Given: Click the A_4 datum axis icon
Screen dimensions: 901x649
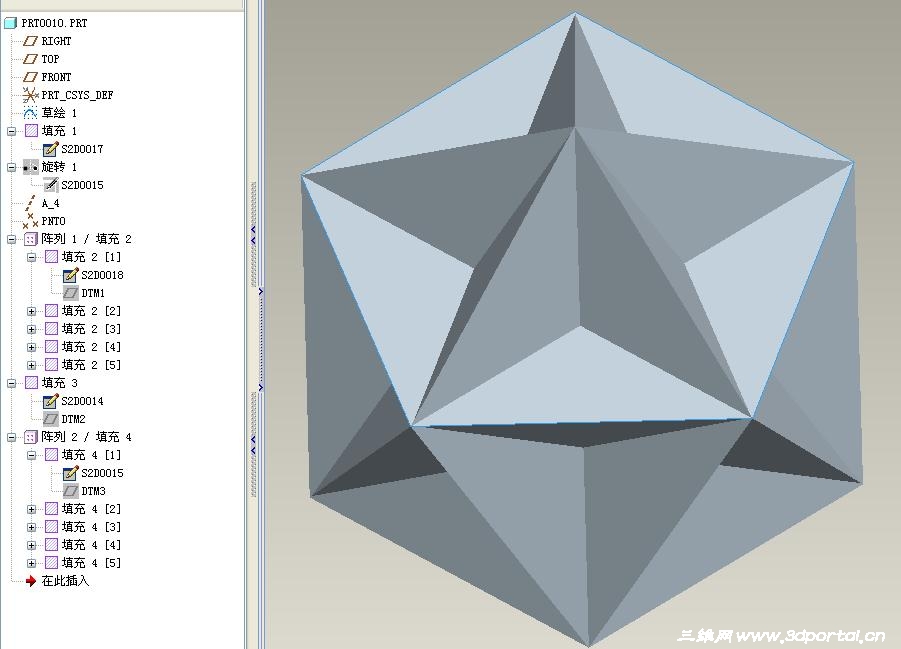Looking at the screenshot, I should (30, 203).
